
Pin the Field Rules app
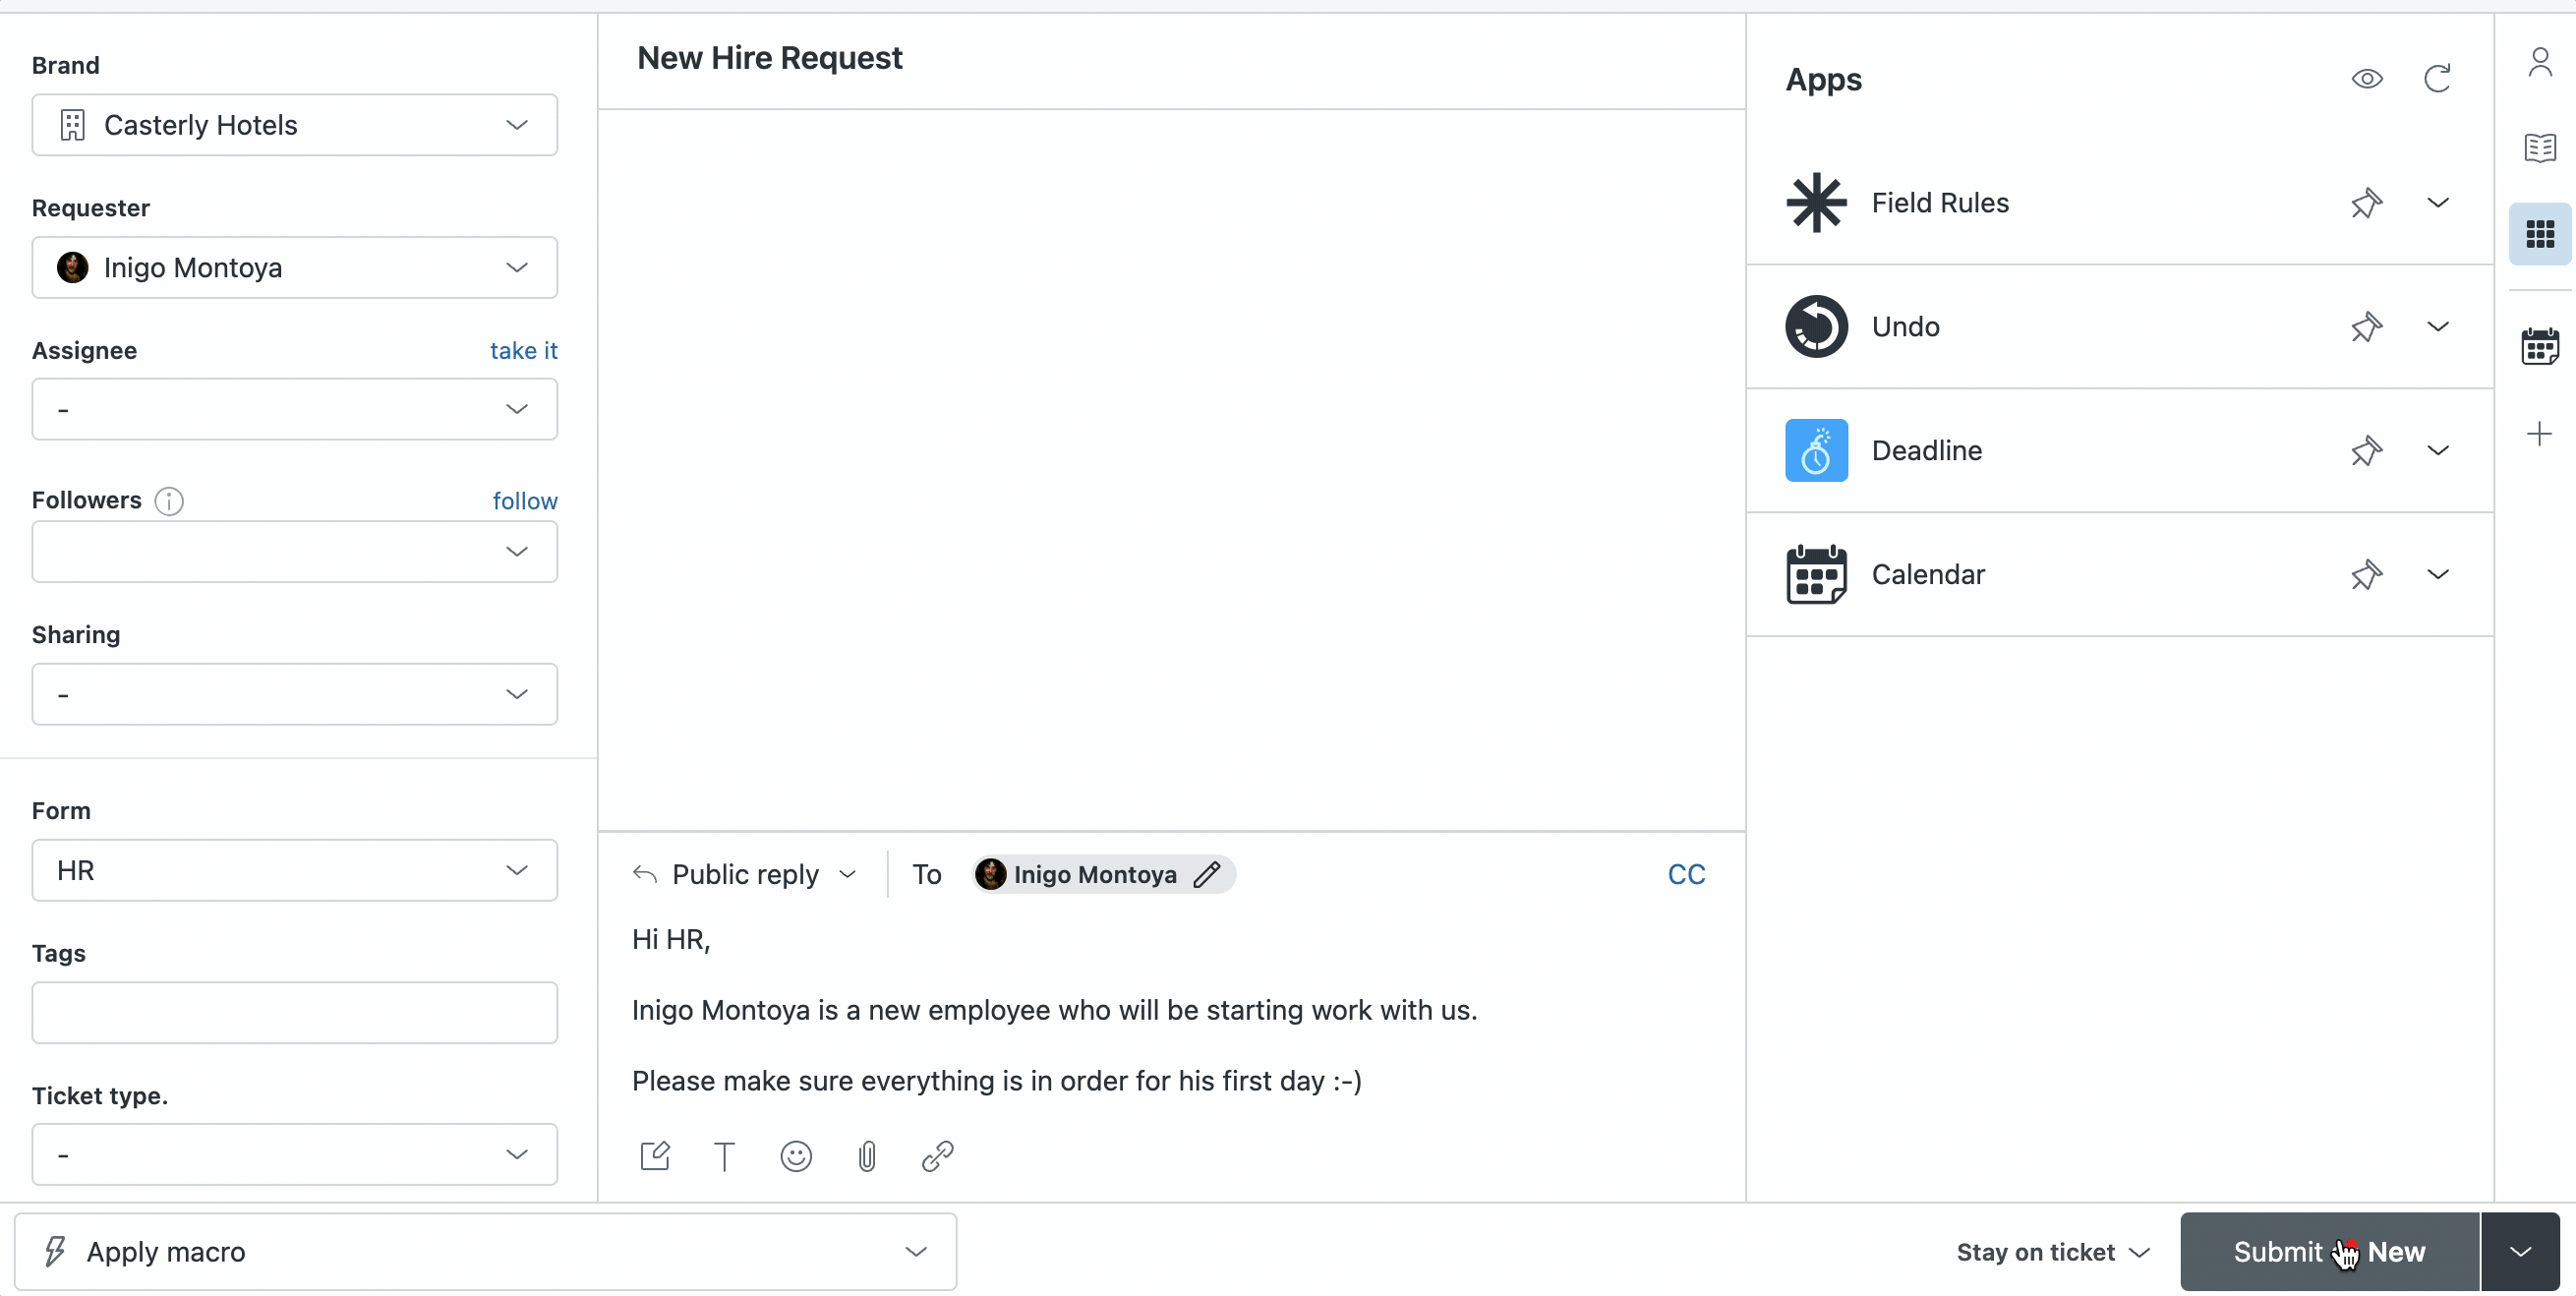click(x=2366, y=203)
